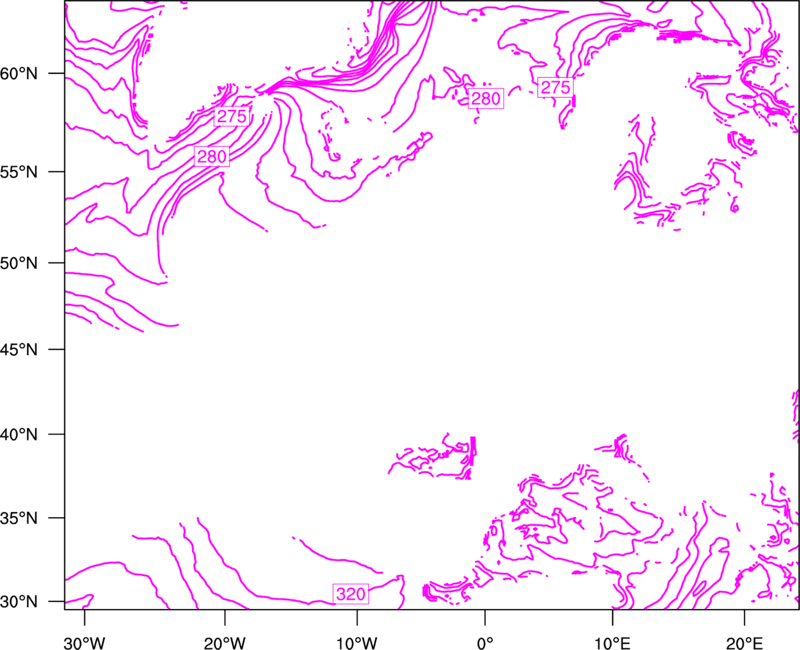This screenshot has height=650, width=800.
Task: Click the 55°N latitude axis label
Action: tap(19, 172)
